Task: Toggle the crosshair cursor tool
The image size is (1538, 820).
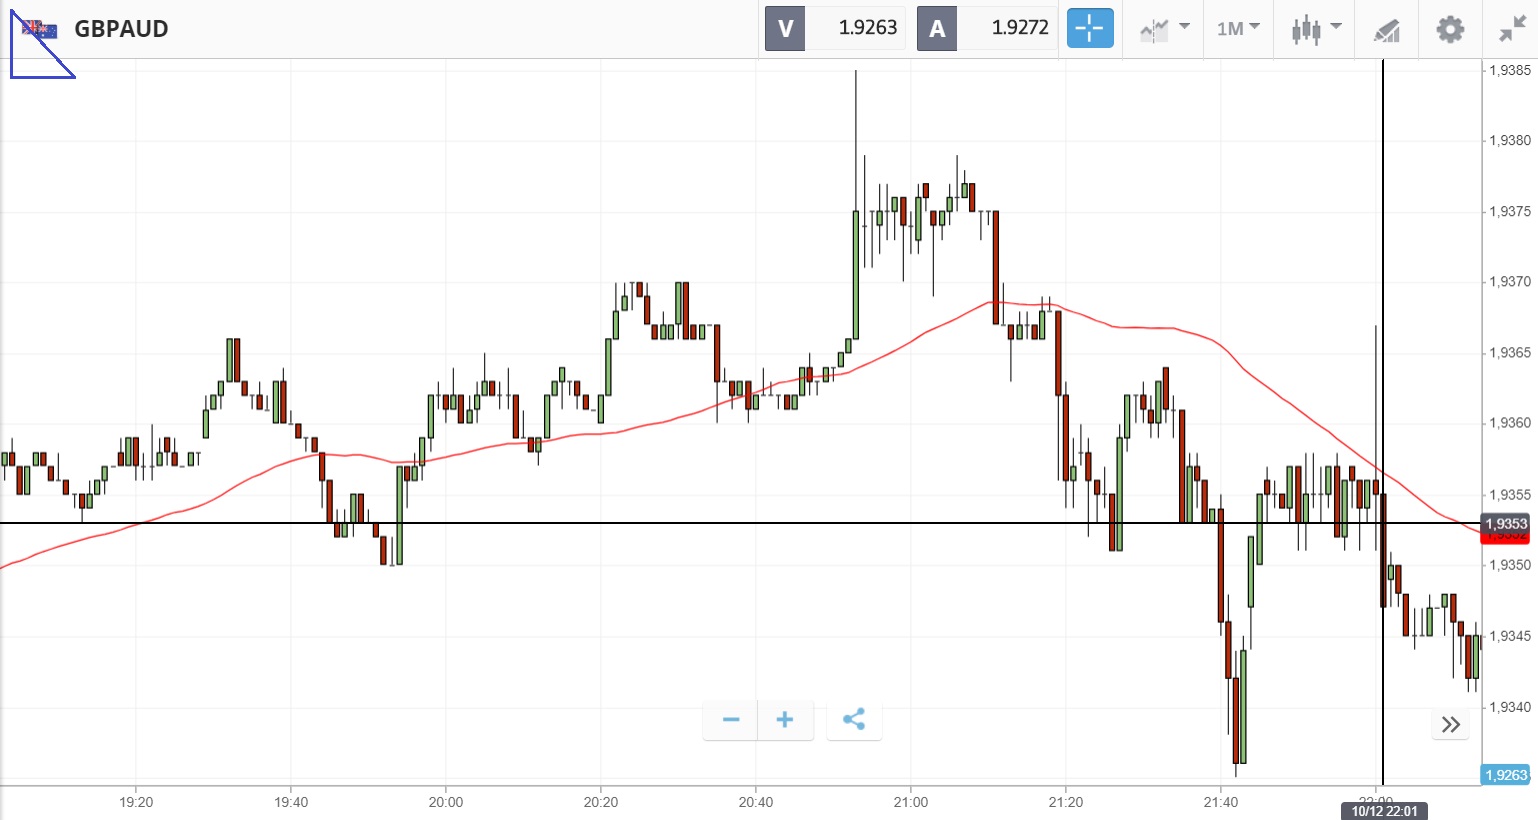Action: click(x=1089, y=28)
